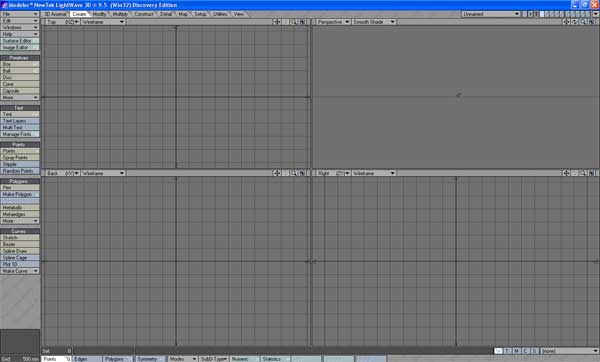Click the zoom magnifier in the Back viewport
Image resolution: width=600 pixels, height=362 pixels.
coord(293,173)
